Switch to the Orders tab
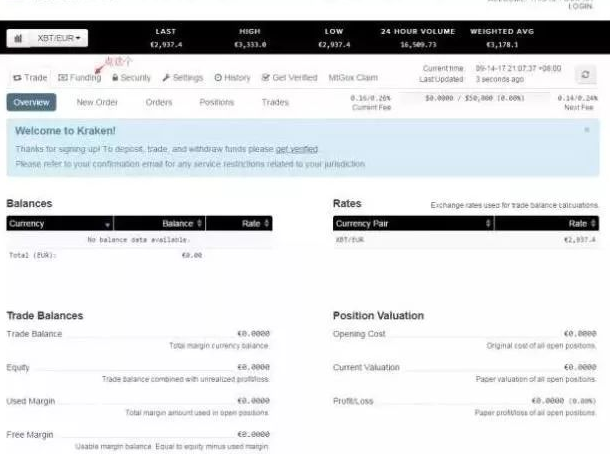This screenshot has height=454, width=610. 159,102
